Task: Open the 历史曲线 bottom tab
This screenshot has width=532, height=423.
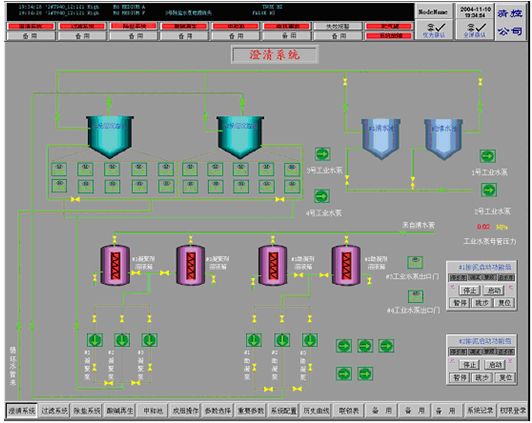Action: pos(316,411)
